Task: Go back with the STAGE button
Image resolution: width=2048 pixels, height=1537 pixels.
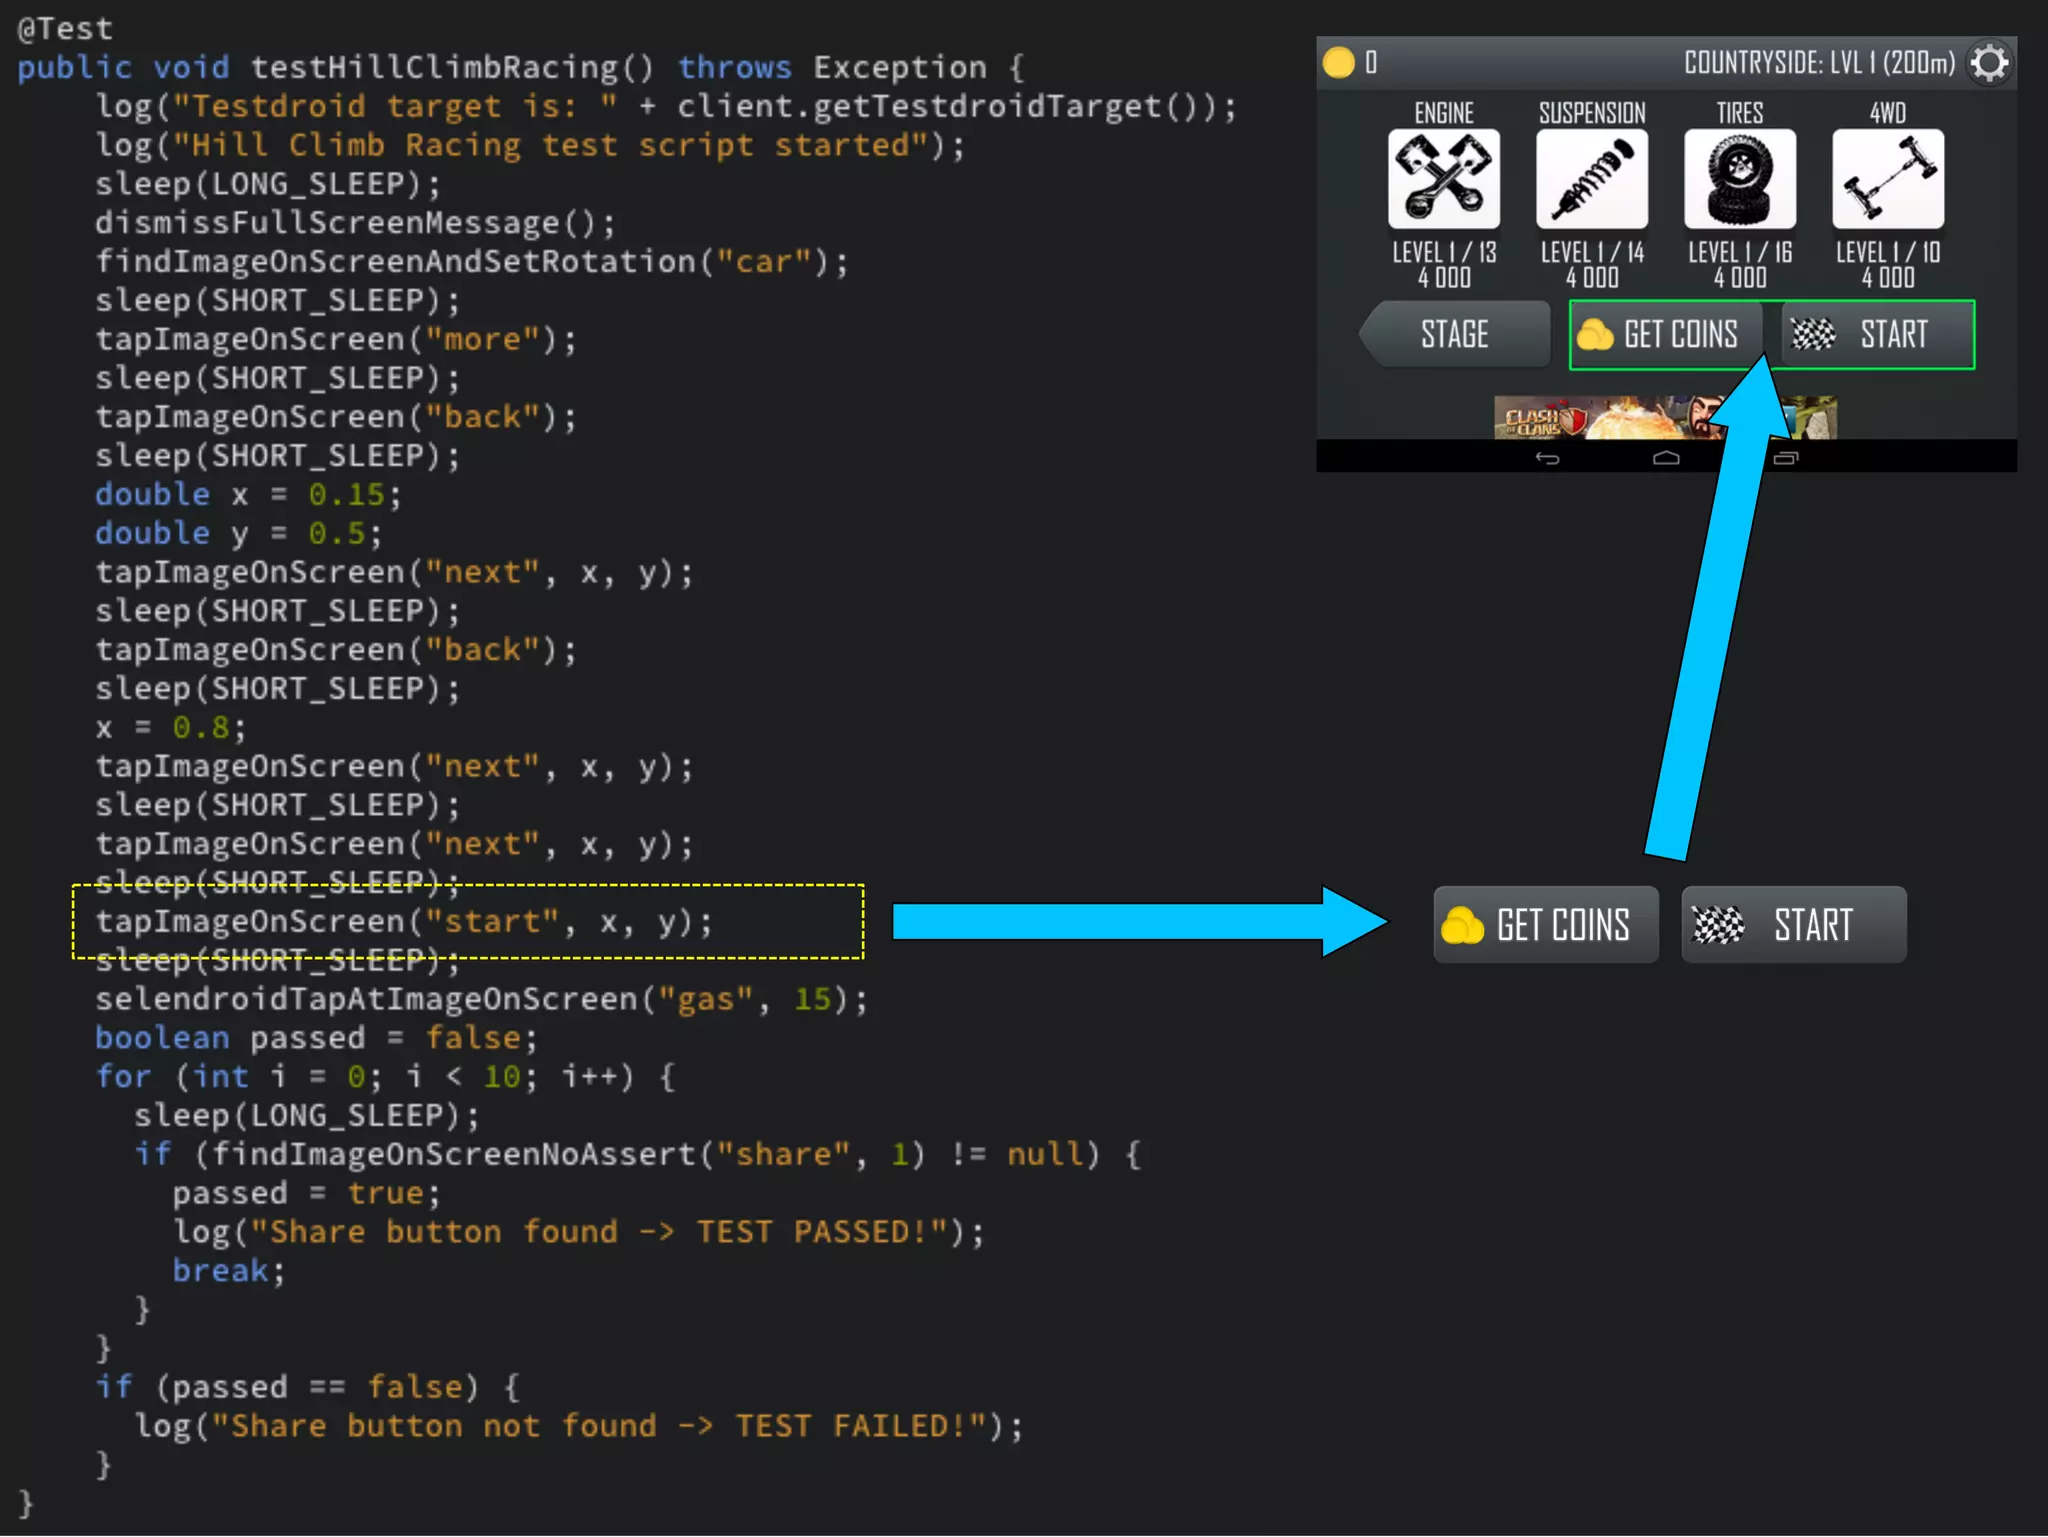Action: [1455, 334]
